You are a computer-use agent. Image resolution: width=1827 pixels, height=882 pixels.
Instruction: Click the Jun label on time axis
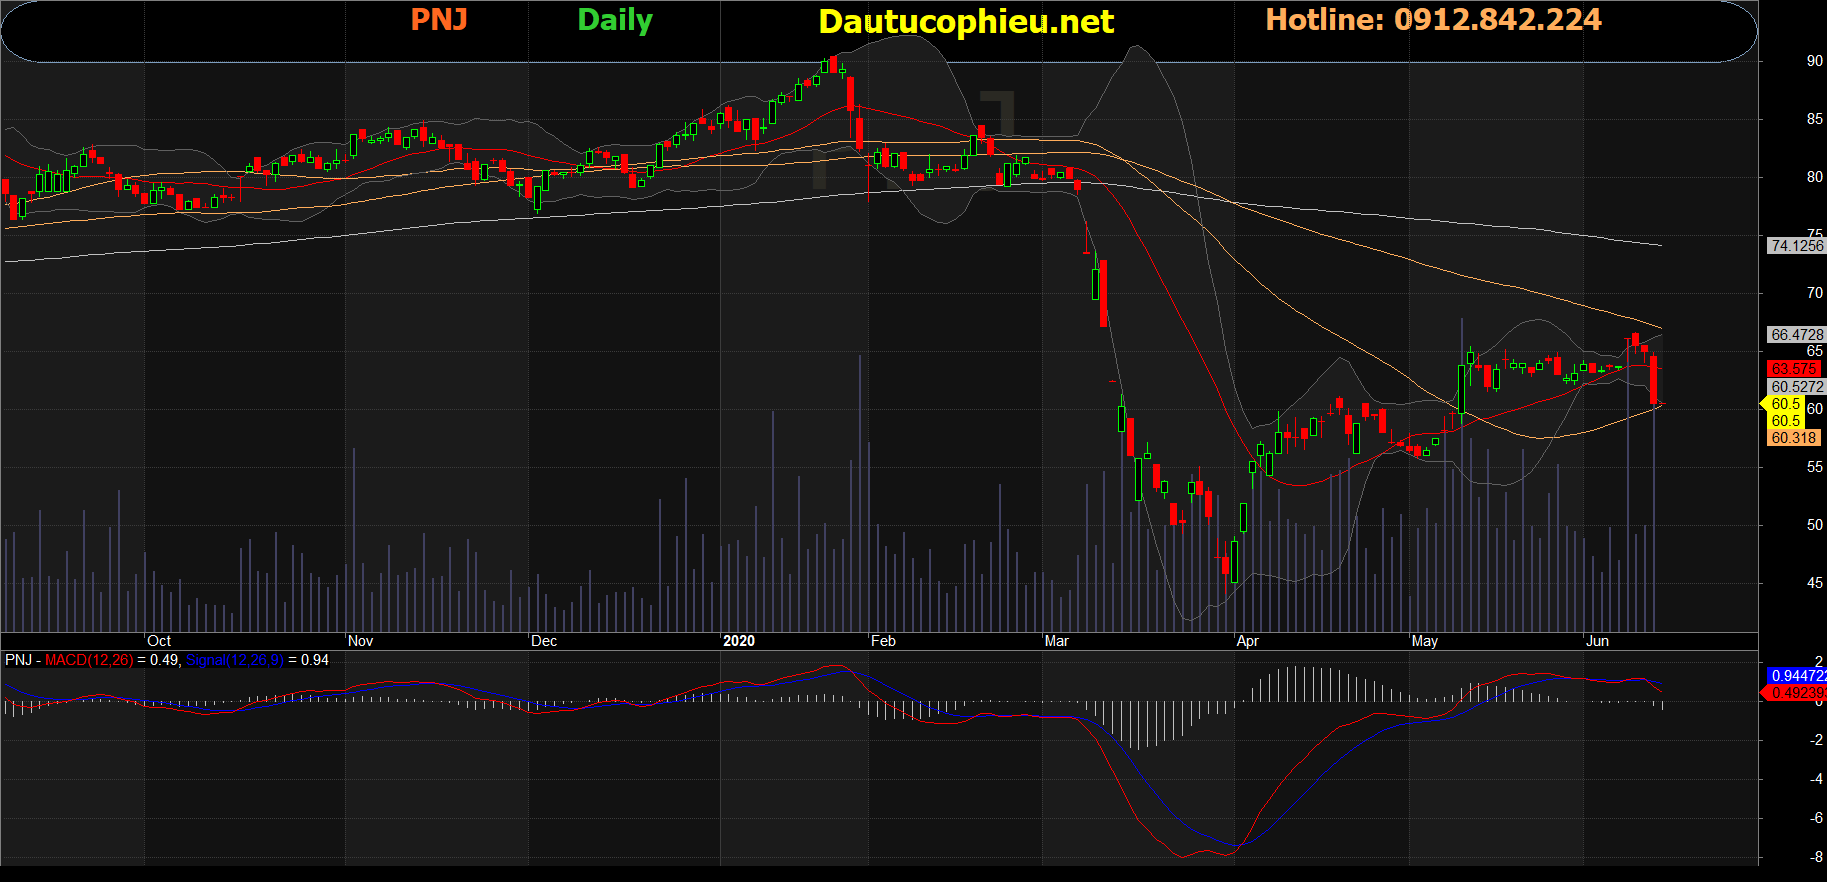pos(1597,641)
